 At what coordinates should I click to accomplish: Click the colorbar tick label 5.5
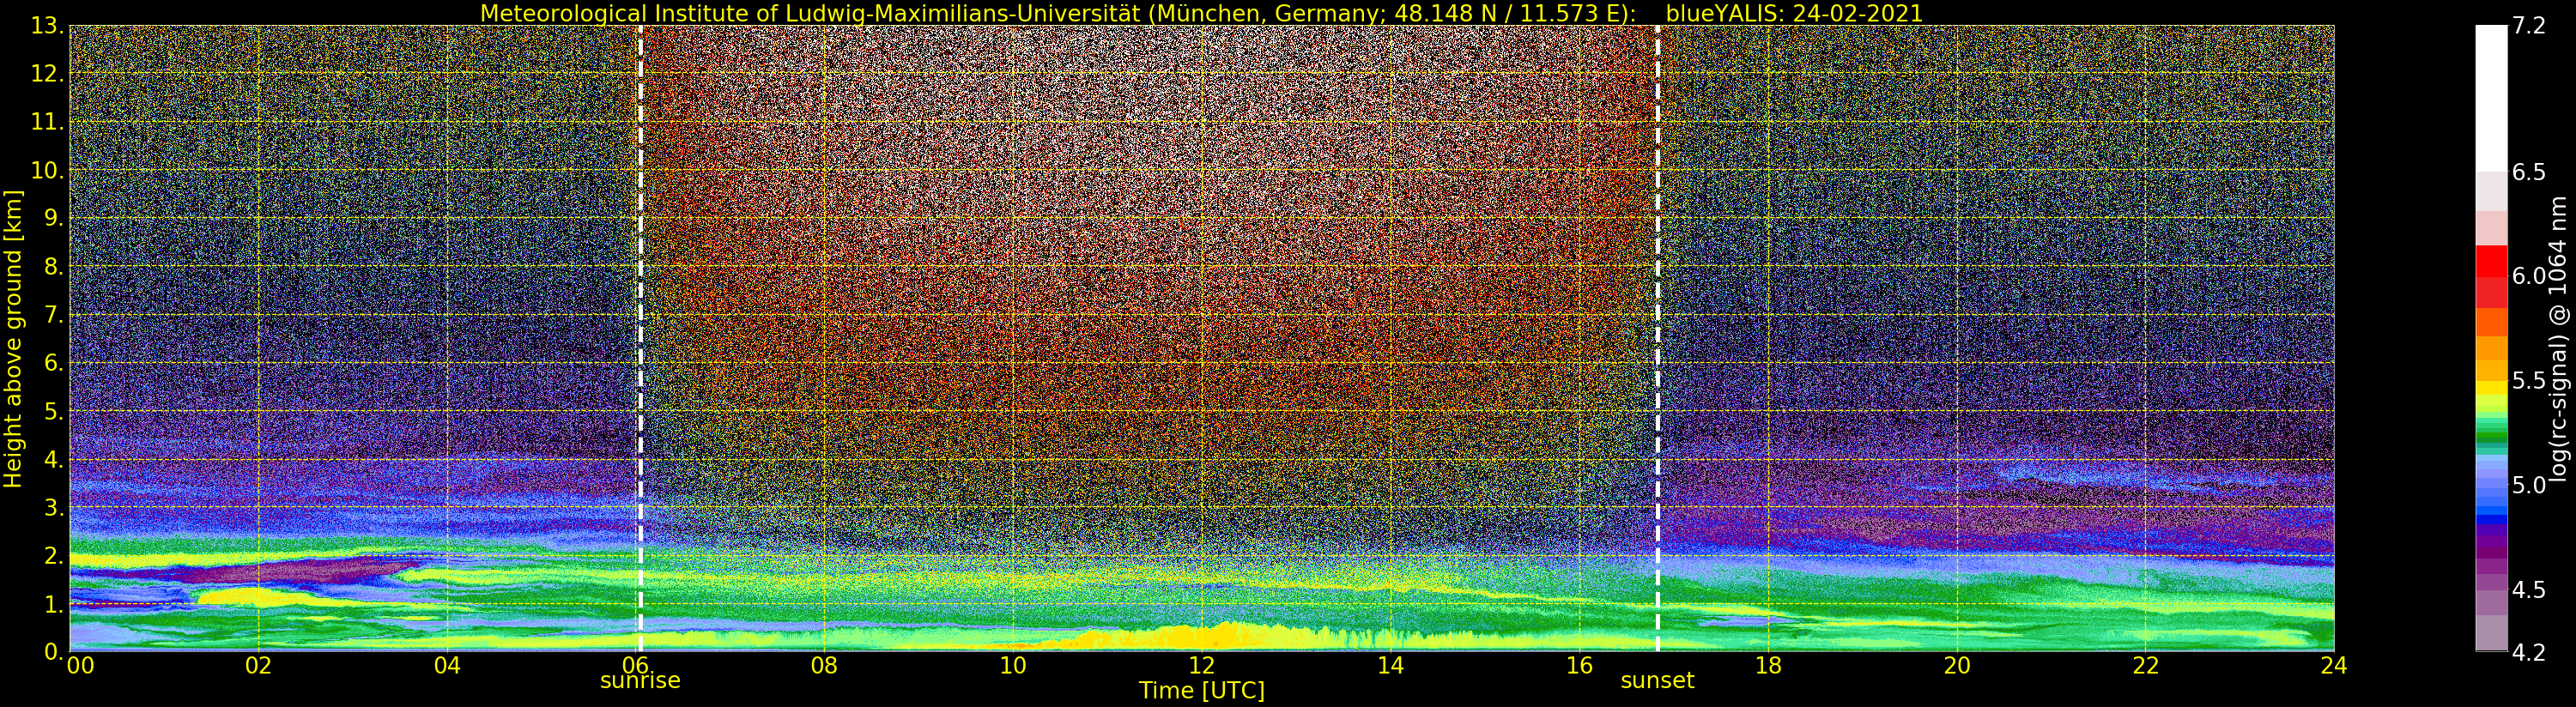point(2529,381)
